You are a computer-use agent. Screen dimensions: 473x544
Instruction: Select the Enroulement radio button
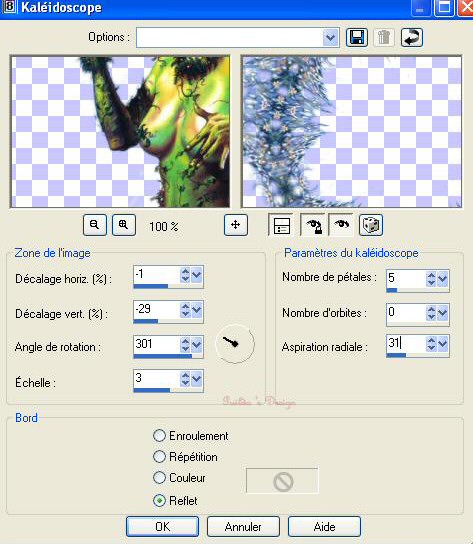[x=159, y=435]
